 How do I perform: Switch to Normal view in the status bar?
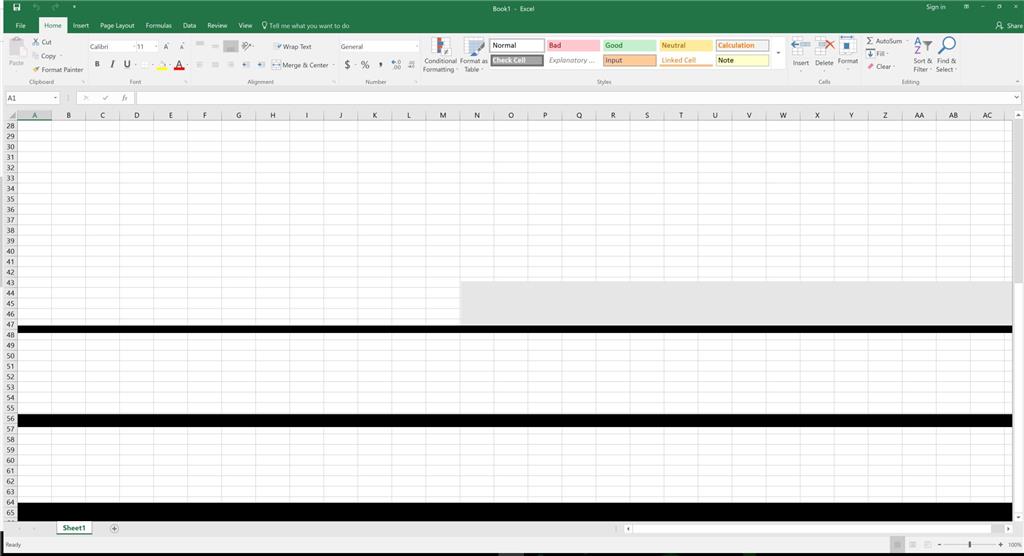897,544
